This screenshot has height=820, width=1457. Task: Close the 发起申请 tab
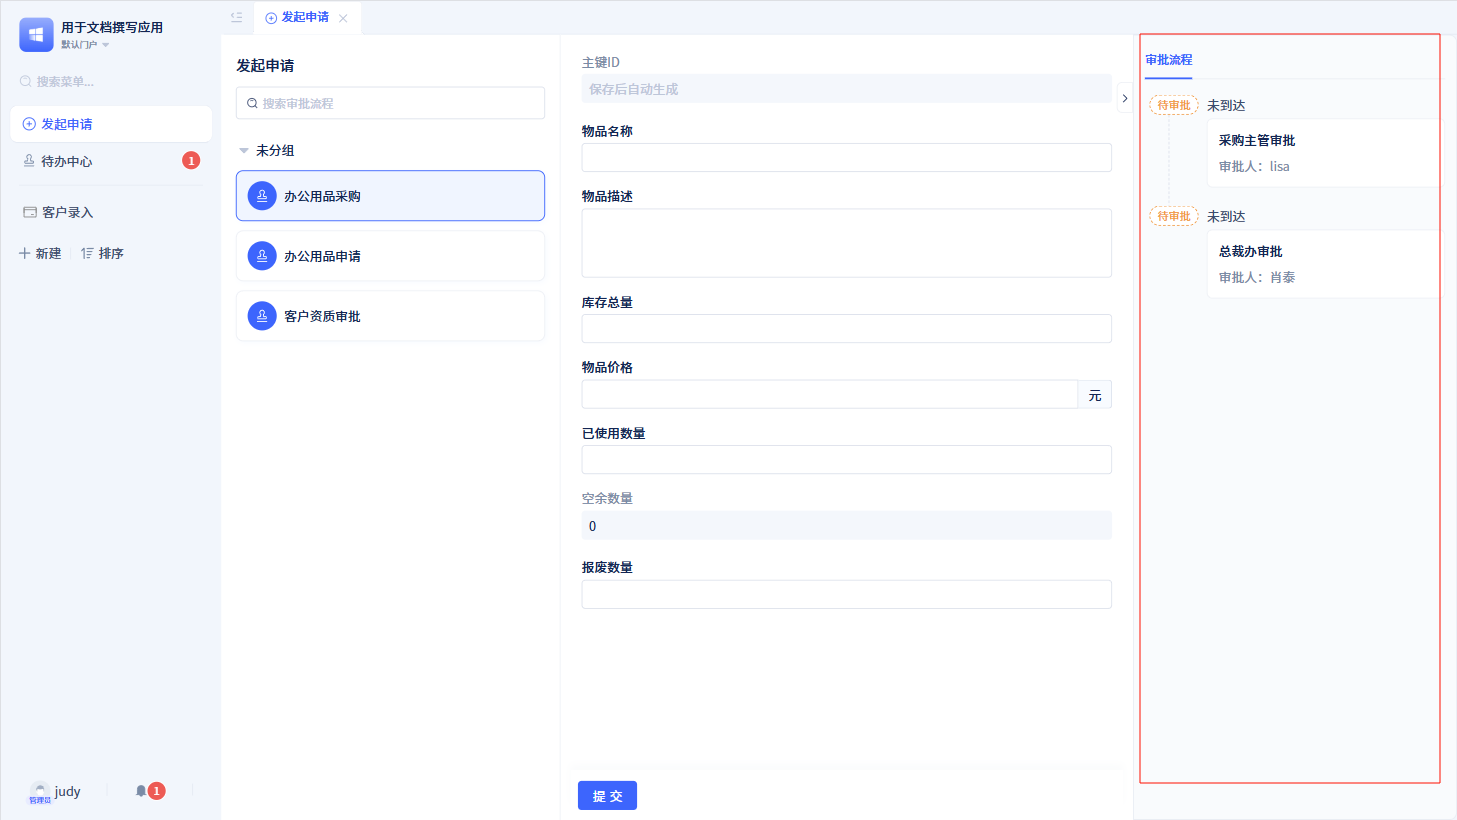tap(343, 18)
